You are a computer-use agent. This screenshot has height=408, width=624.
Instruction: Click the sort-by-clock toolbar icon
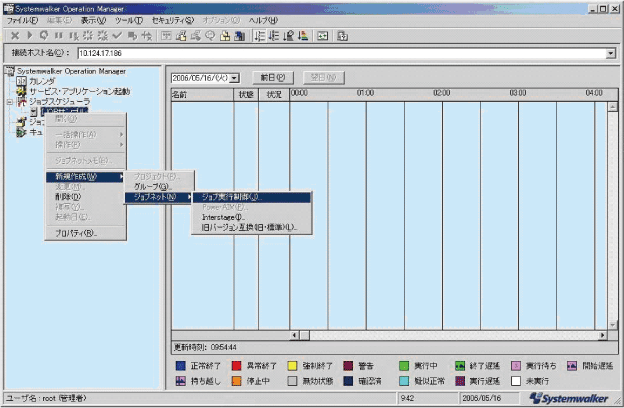[x=289, y=36]
